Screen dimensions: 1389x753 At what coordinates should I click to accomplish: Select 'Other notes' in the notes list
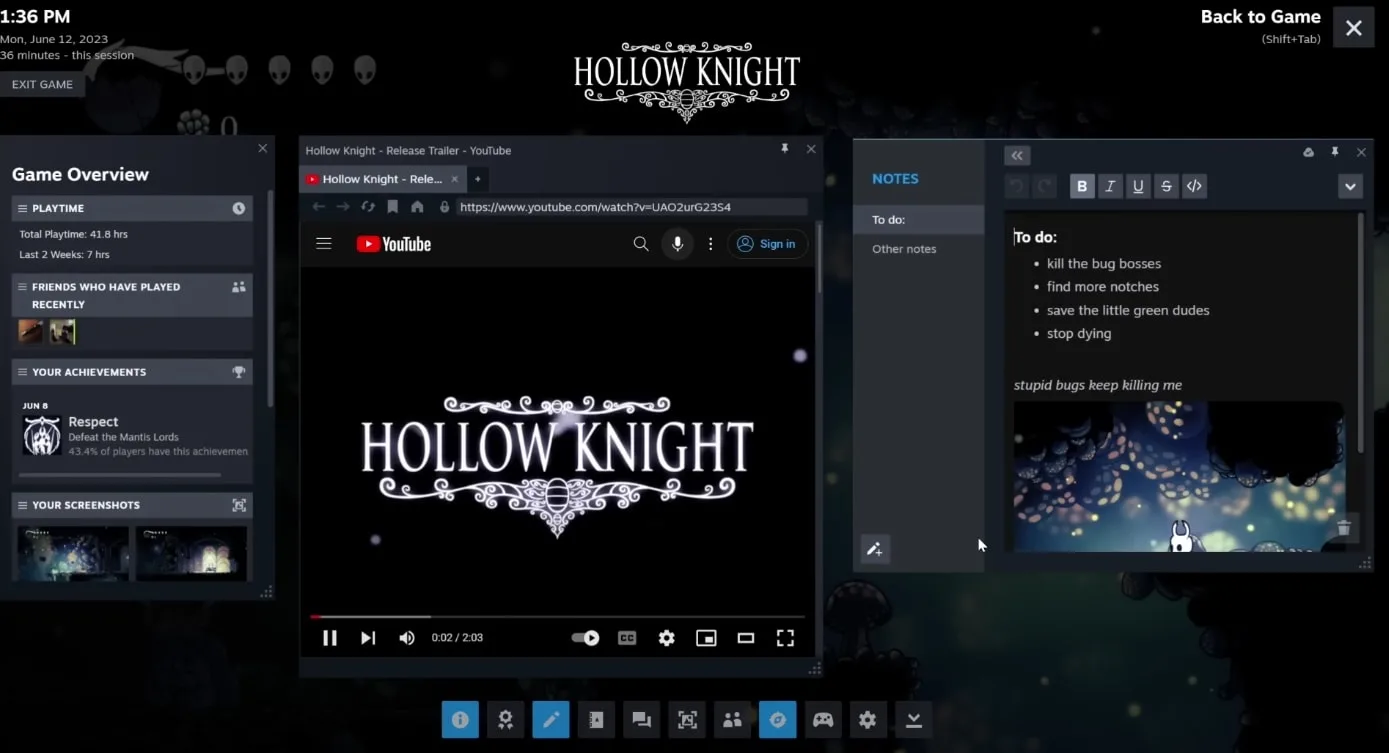pyautogui.click(x=919, y=249)
